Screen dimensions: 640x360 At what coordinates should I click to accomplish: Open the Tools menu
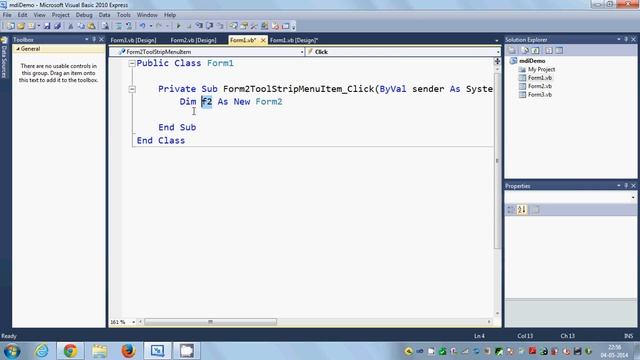[x=124, y=15]
